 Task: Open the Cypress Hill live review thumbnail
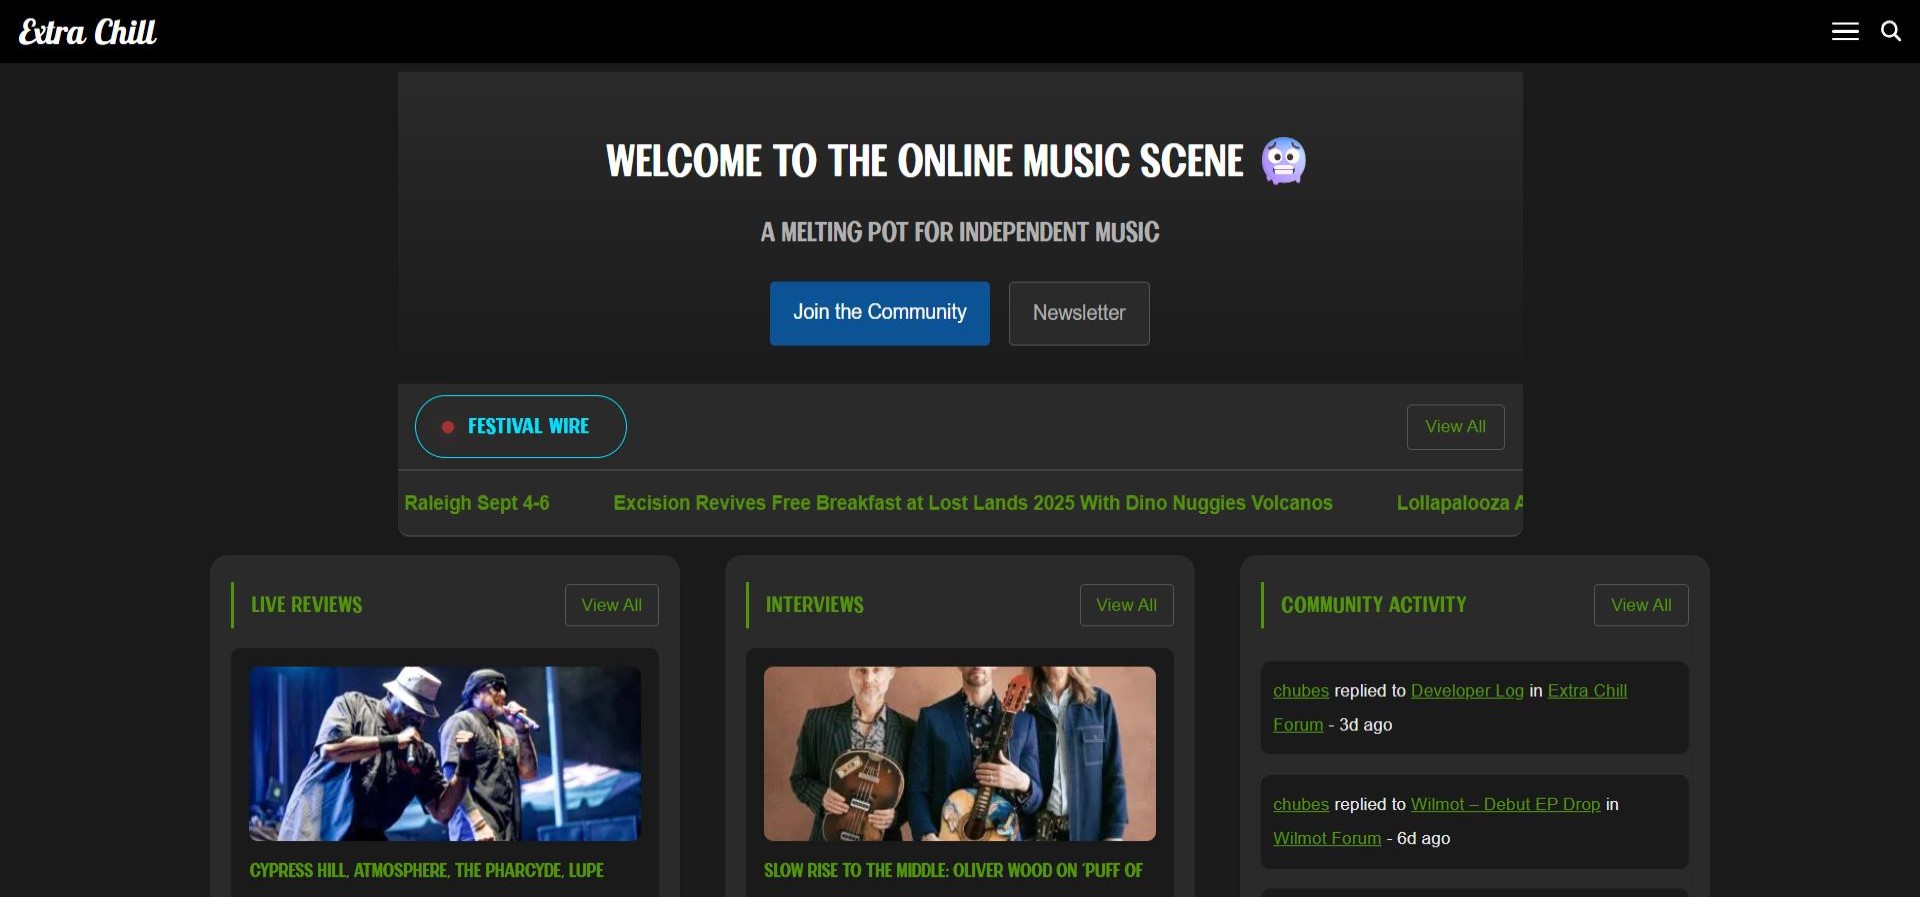445,754
